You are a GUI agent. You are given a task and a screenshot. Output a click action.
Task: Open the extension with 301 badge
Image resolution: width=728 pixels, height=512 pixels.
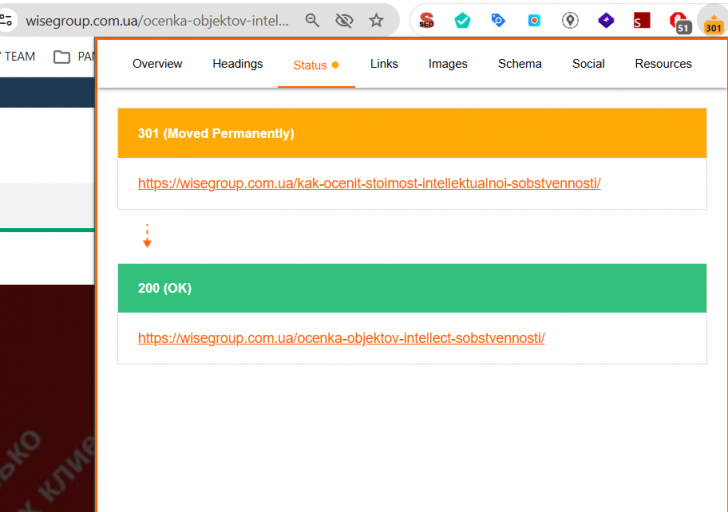(714, 23)
